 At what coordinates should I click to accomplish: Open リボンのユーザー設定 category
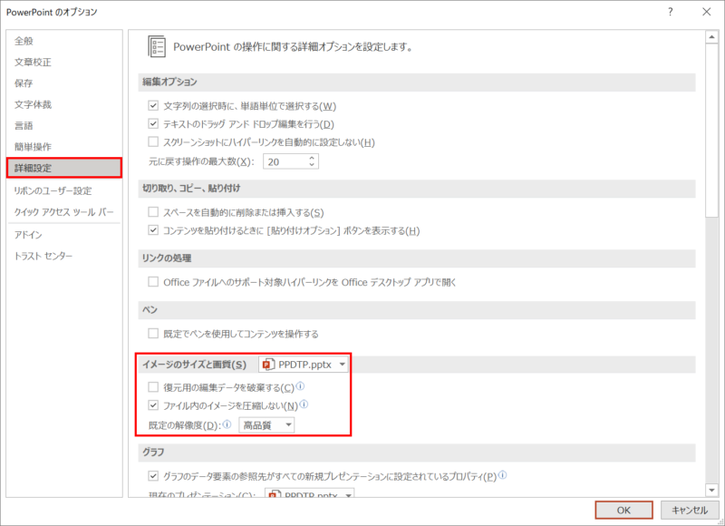pos(53,191)
